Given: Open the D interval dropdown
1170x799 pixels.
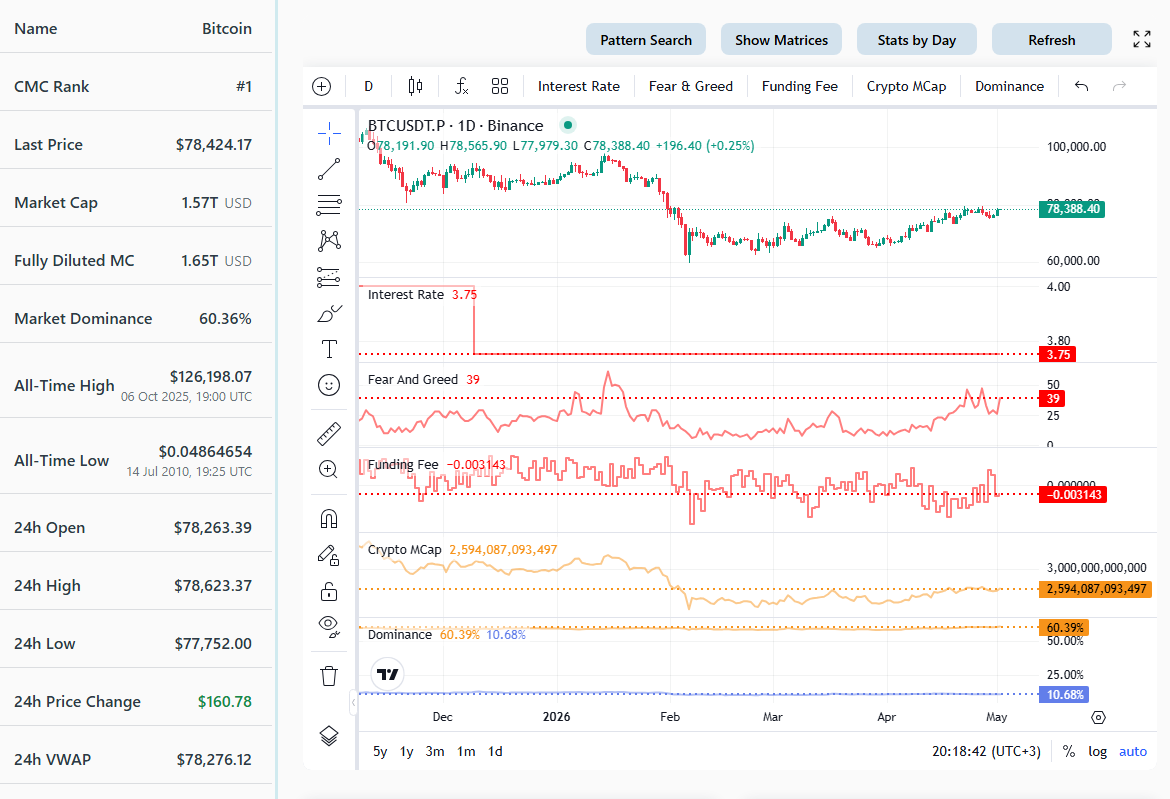Looking at the screenshot, I should [x=369, y=87].
